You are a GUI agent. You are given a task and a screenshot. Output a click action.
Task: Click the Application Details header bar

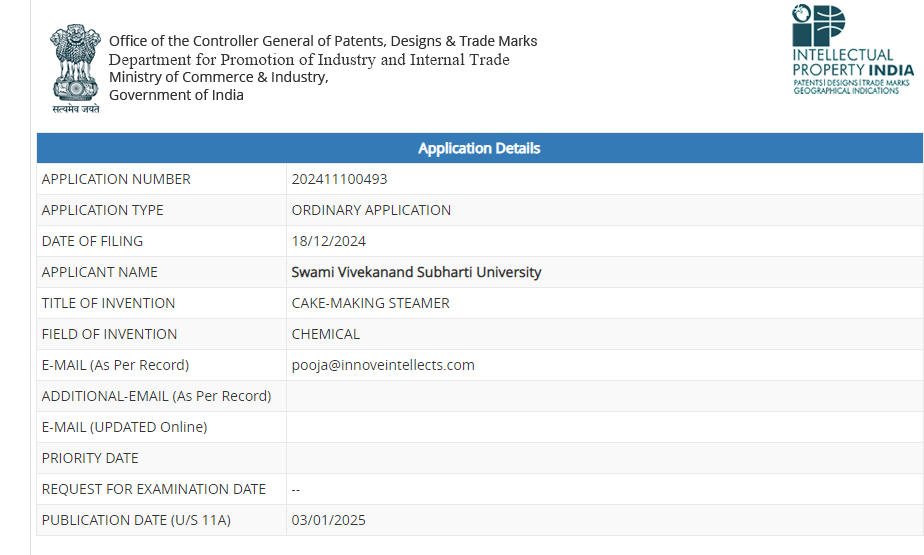click(x=479, y=148)
